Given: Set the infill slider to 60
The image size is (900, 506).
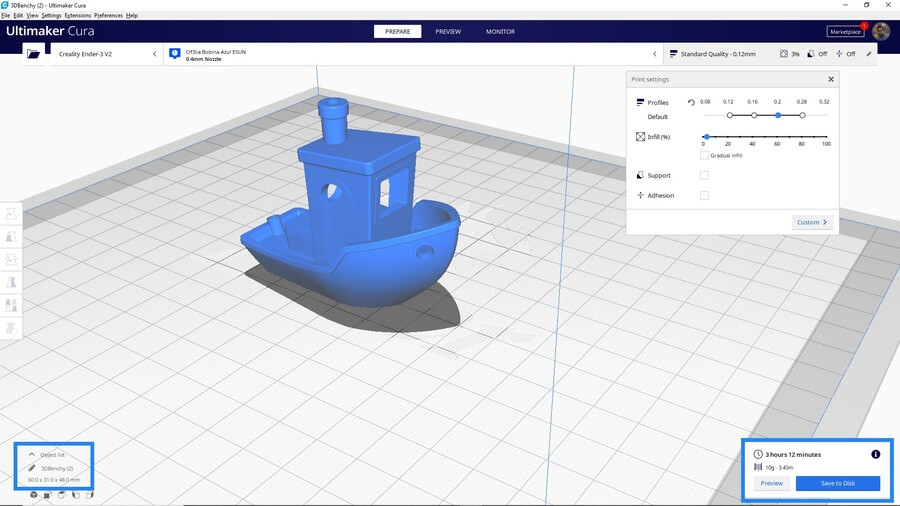Looking at the screenshot, I should [x=777, y=137].
